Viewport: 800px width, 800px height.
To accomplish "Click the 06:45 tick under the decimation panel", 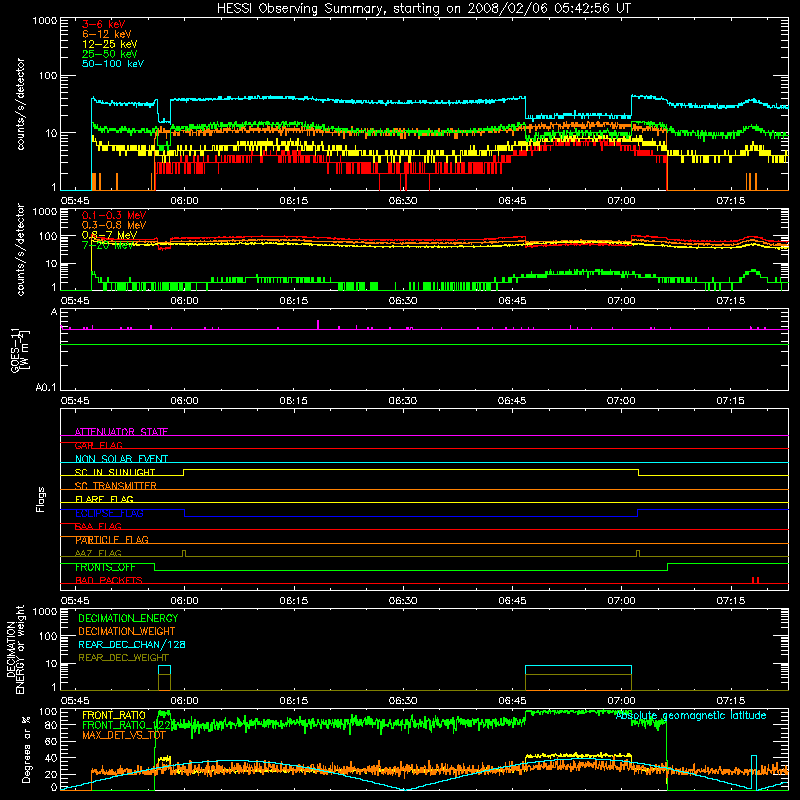I will pyautogui.click(x=512, y=701).
